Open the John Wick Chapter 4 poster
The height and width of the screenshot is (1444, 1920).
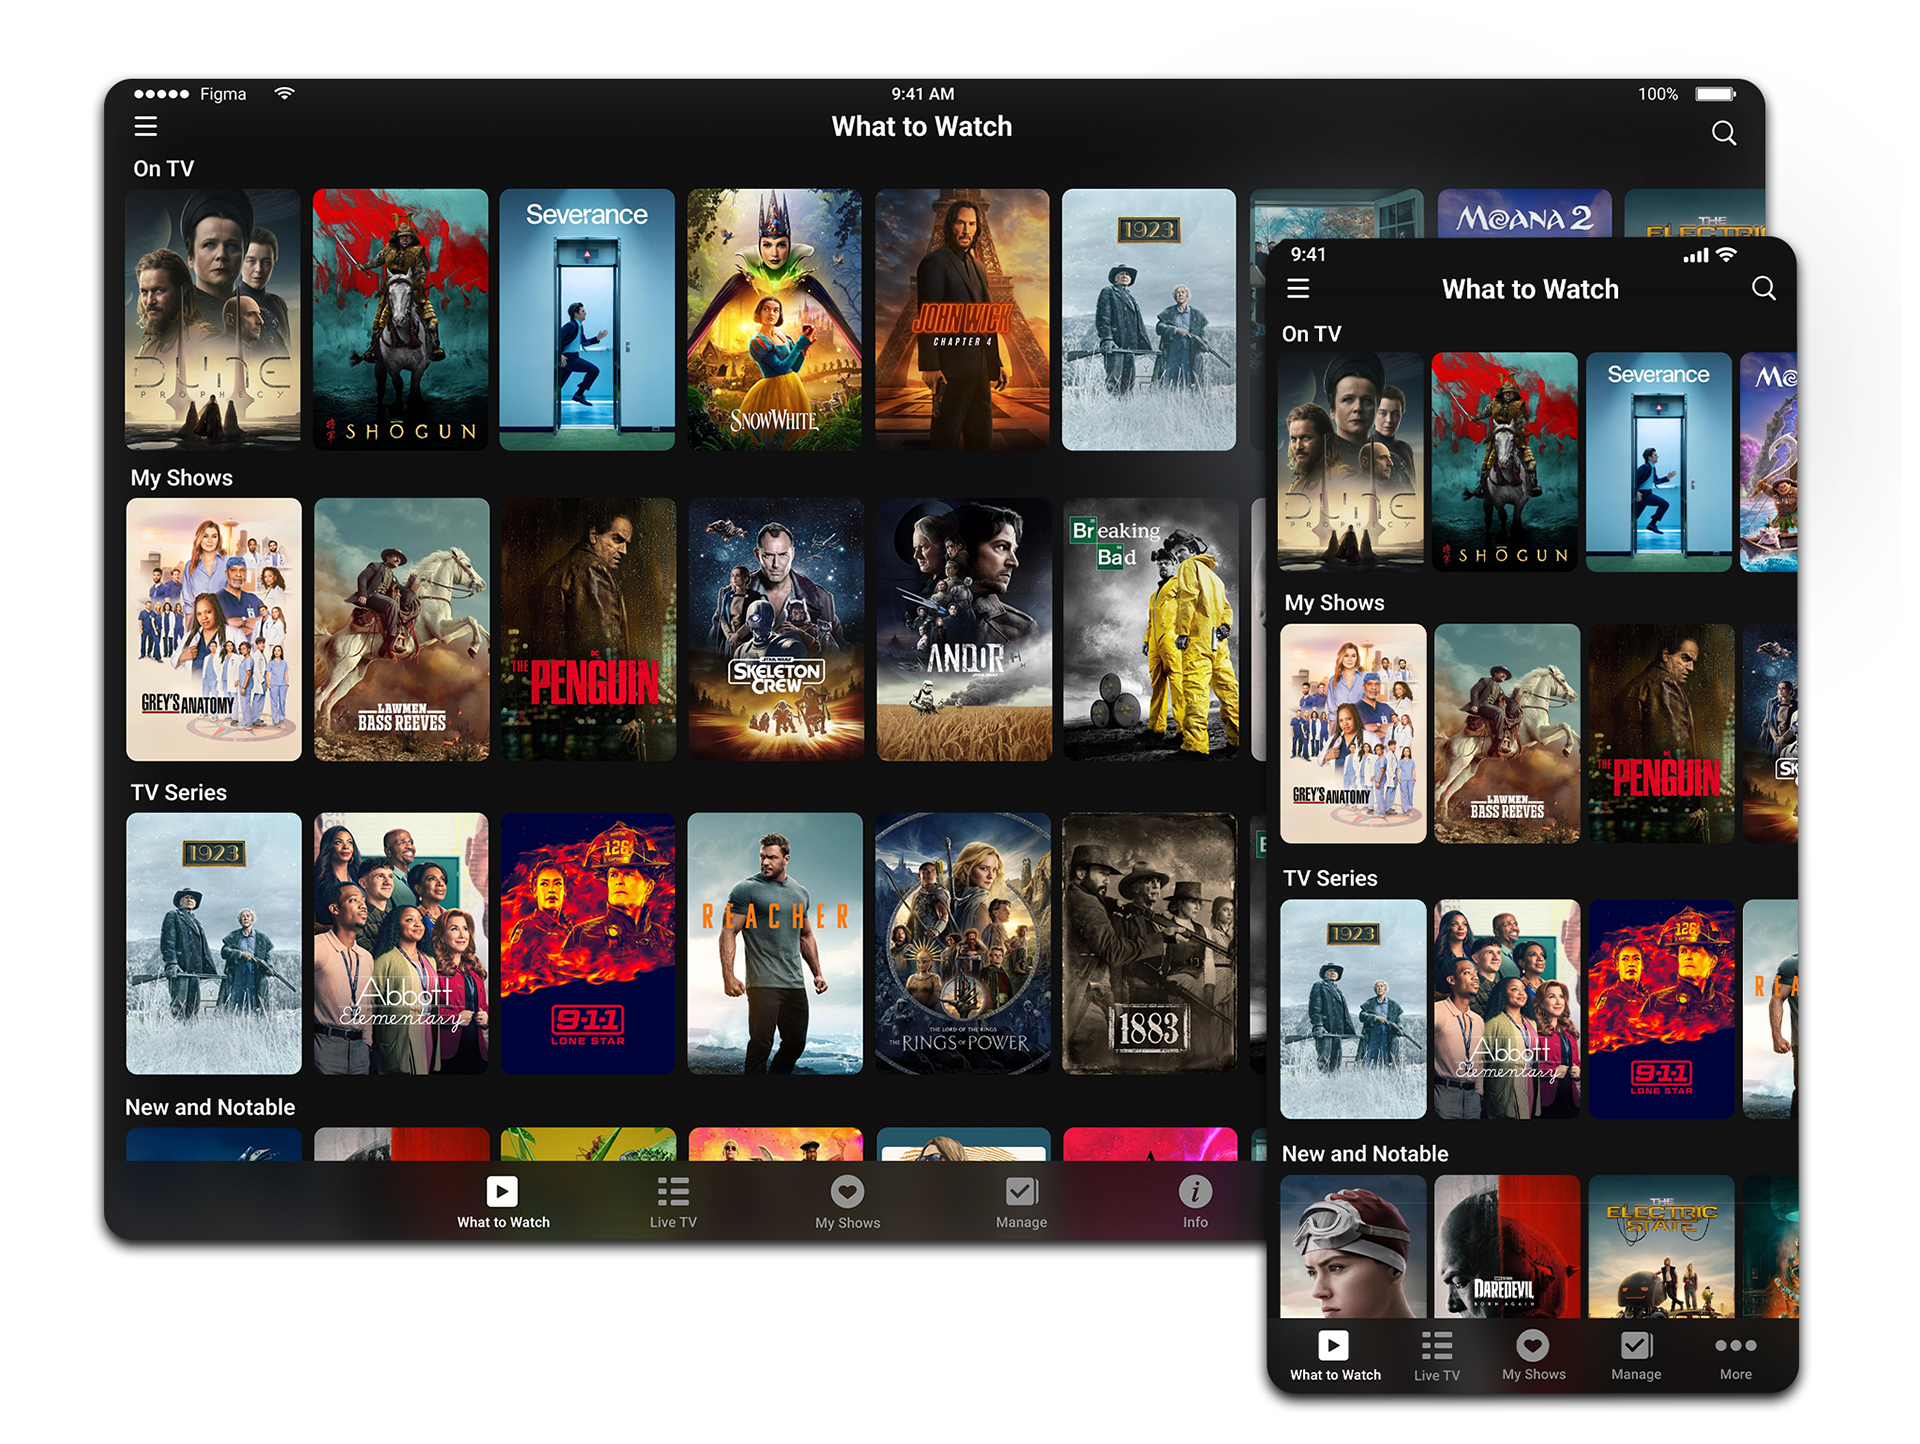tap(962, 320)
